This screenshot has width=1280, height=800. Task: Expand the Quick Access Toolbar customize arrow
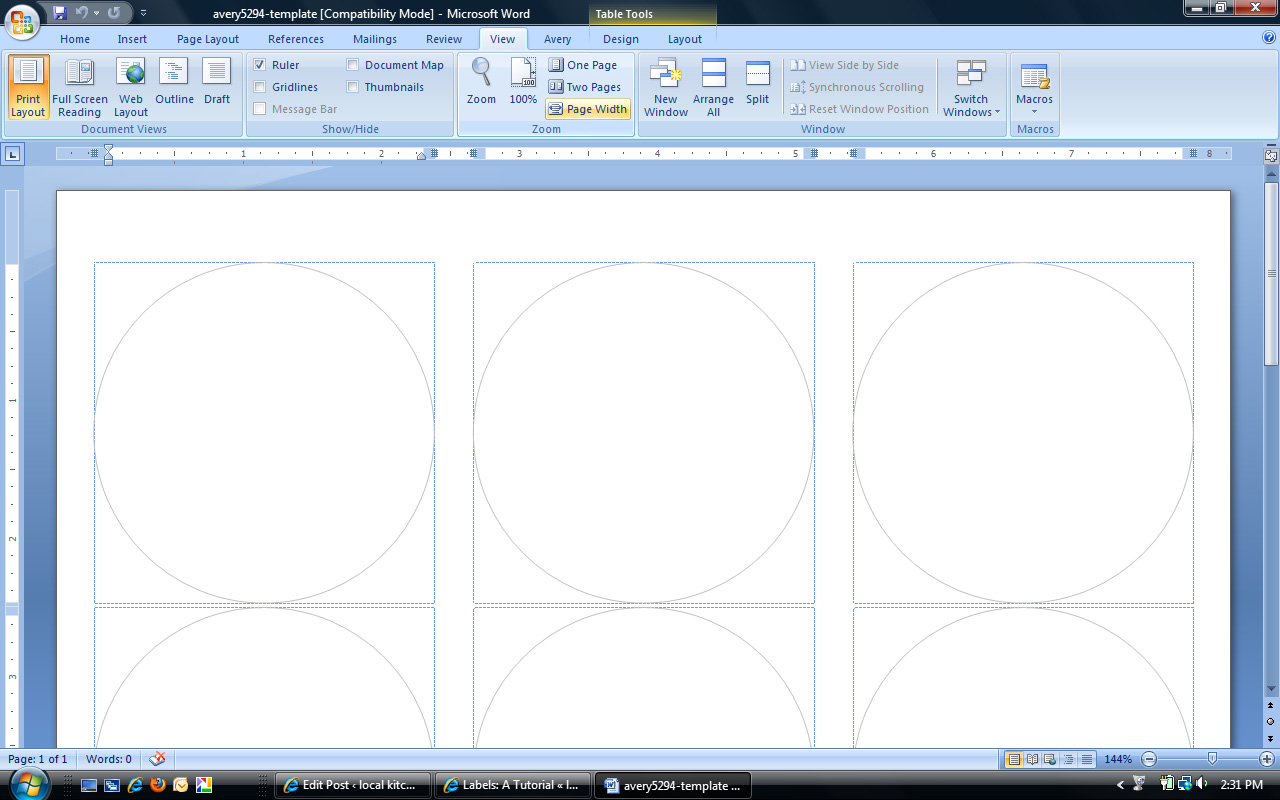point(144,13)
